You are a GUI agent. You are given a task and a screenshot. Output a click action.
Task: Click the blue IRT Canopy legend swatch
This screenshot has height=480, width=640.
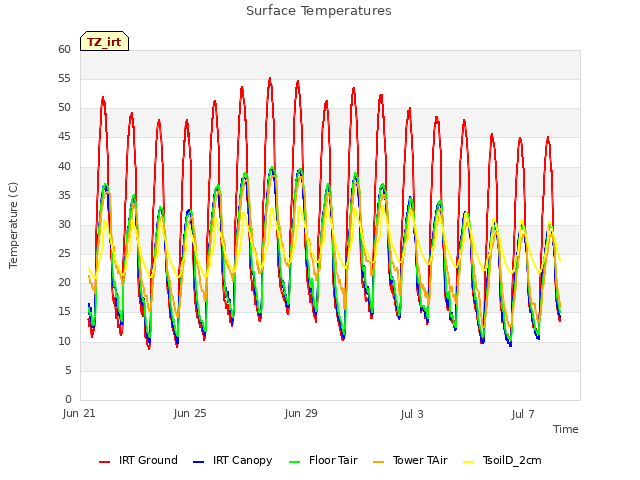click(198, 462)
